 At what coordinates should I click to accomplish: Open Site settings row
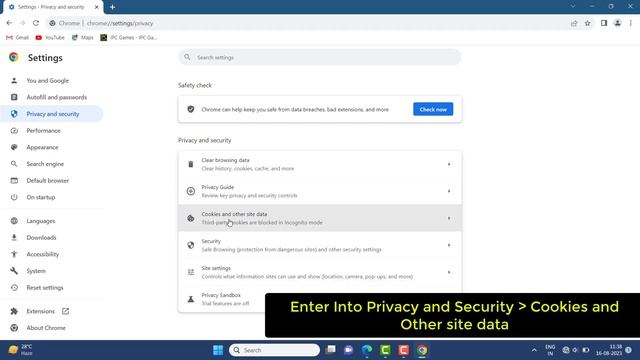click(320, 272)
